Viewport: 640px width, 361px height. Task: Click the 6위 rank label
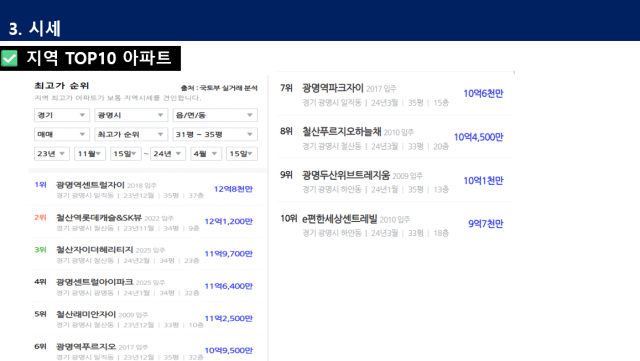[40, 346]
